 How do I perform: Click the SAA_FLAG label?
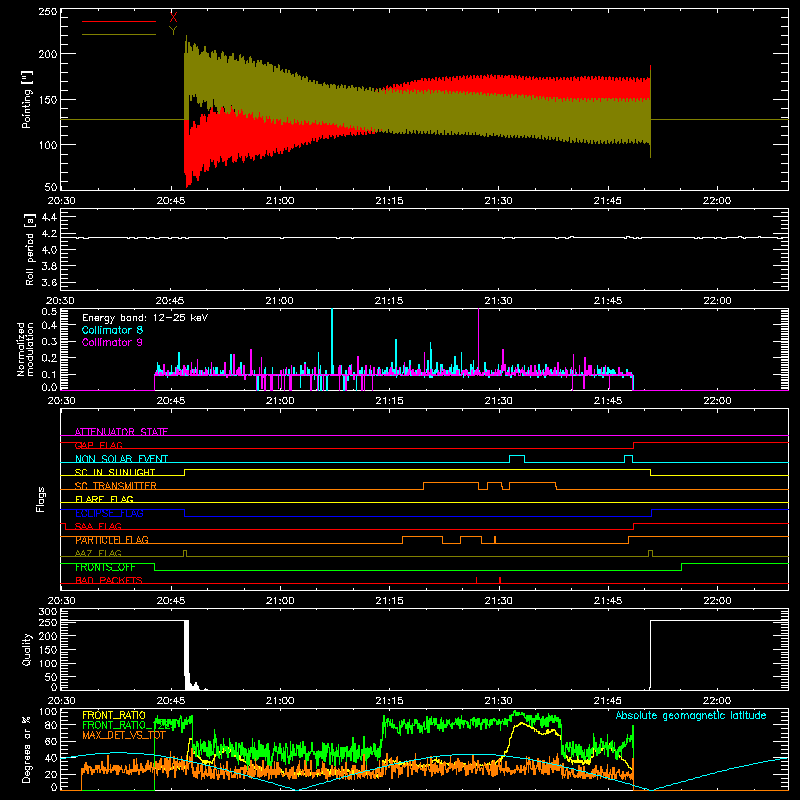click(x=98, y=526)
